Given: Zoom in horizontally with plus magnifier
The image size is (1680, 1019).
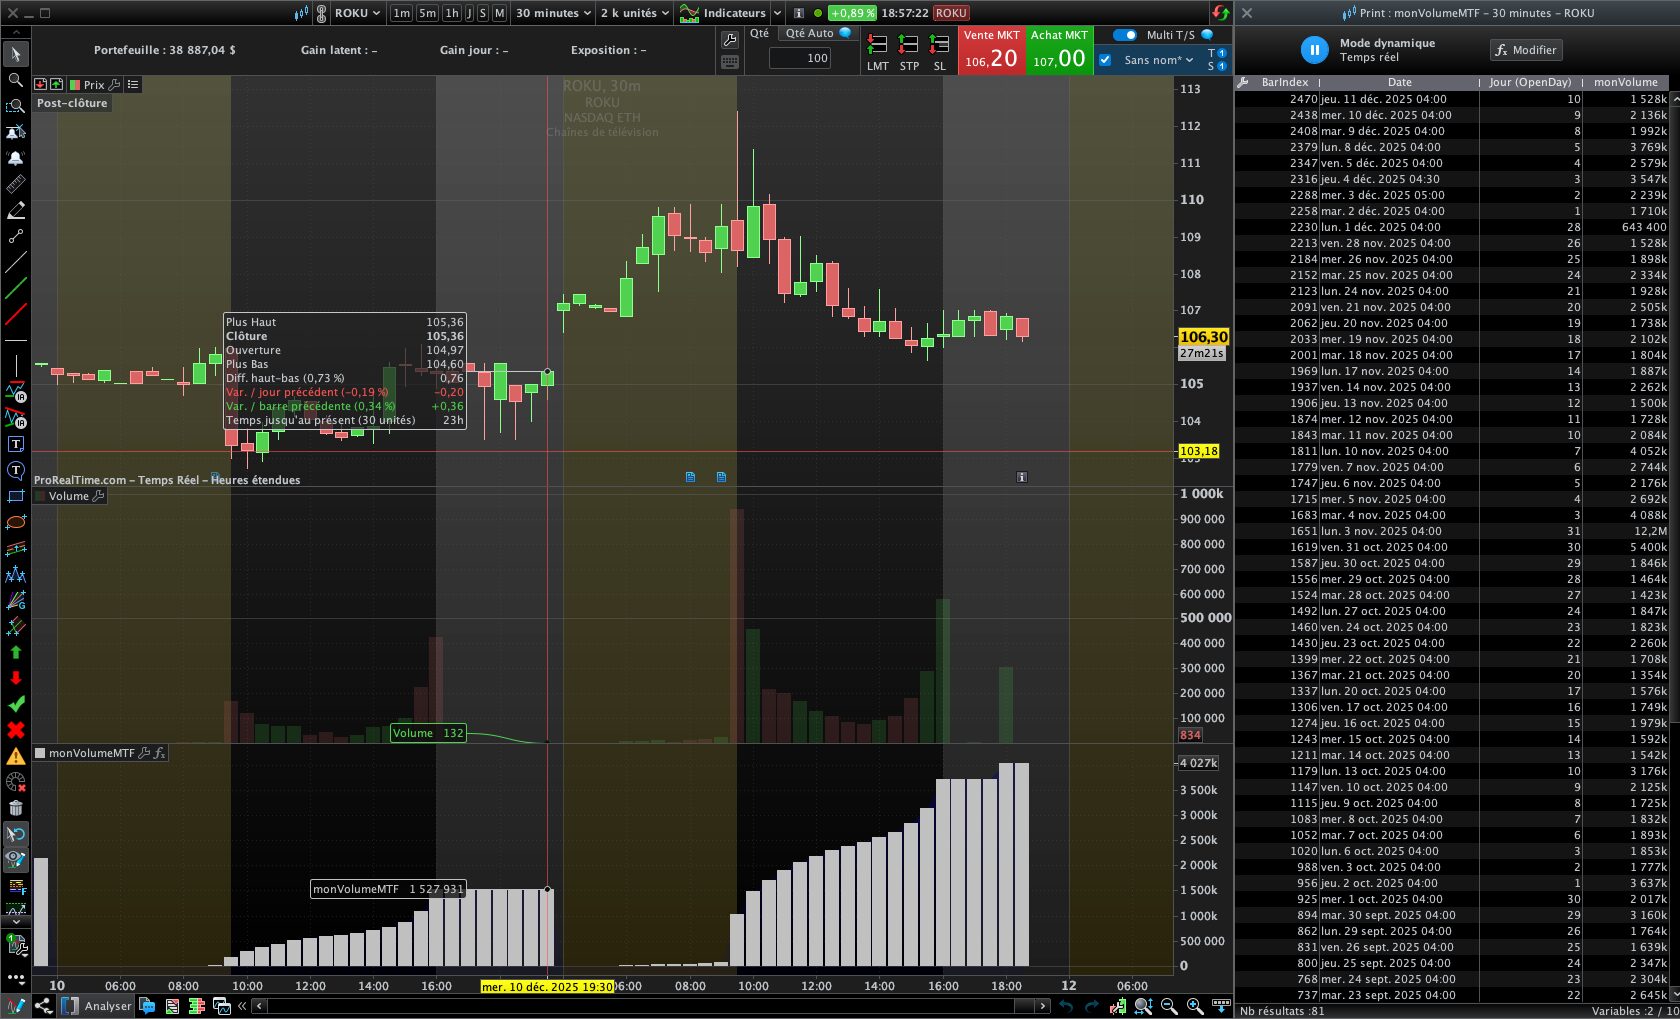Looking at the screenshot, I should pos(1194,1006).
